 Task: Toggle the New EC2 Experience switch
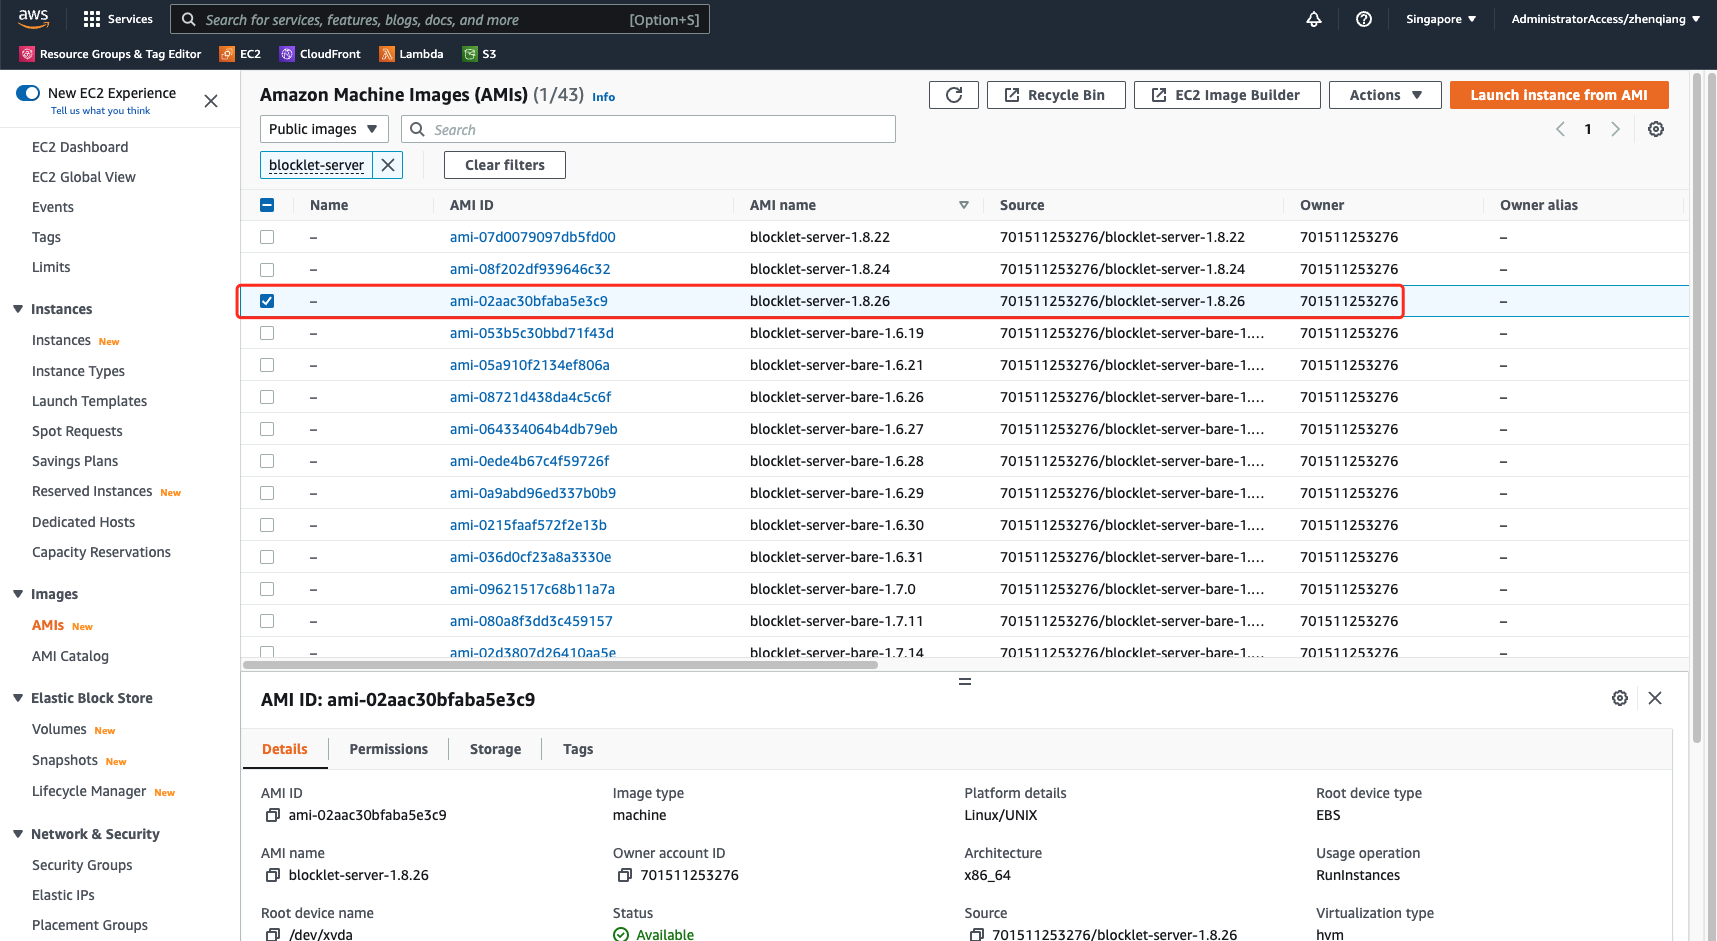[x=28, y=93]
